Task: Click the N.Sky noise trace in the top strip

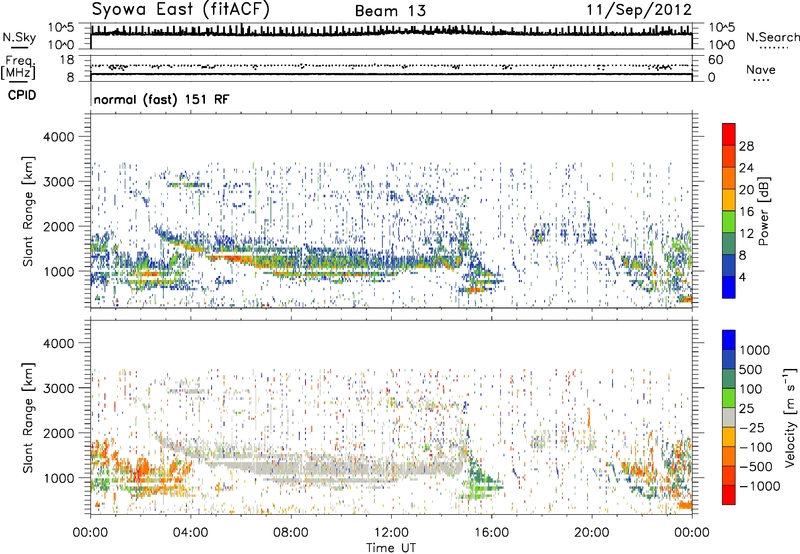Action: pos(391,32)
